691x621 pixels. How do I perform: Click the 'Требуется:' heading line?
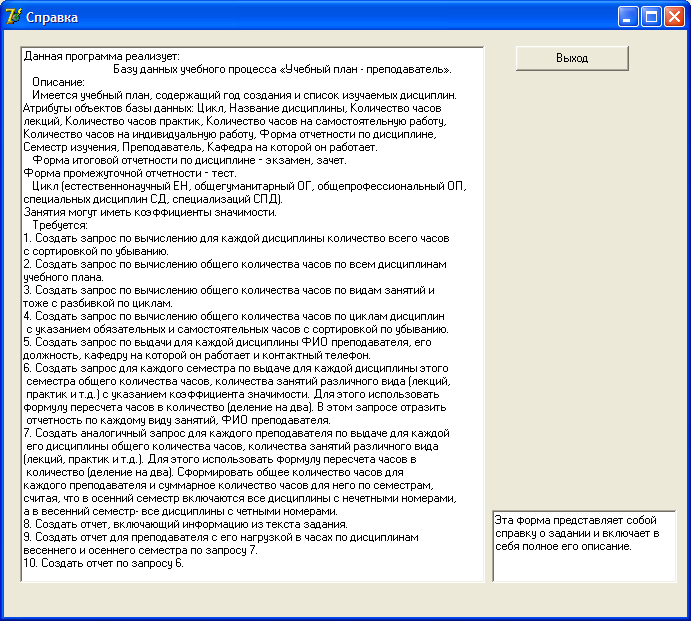pyautogui.click(x=60, y=225)
